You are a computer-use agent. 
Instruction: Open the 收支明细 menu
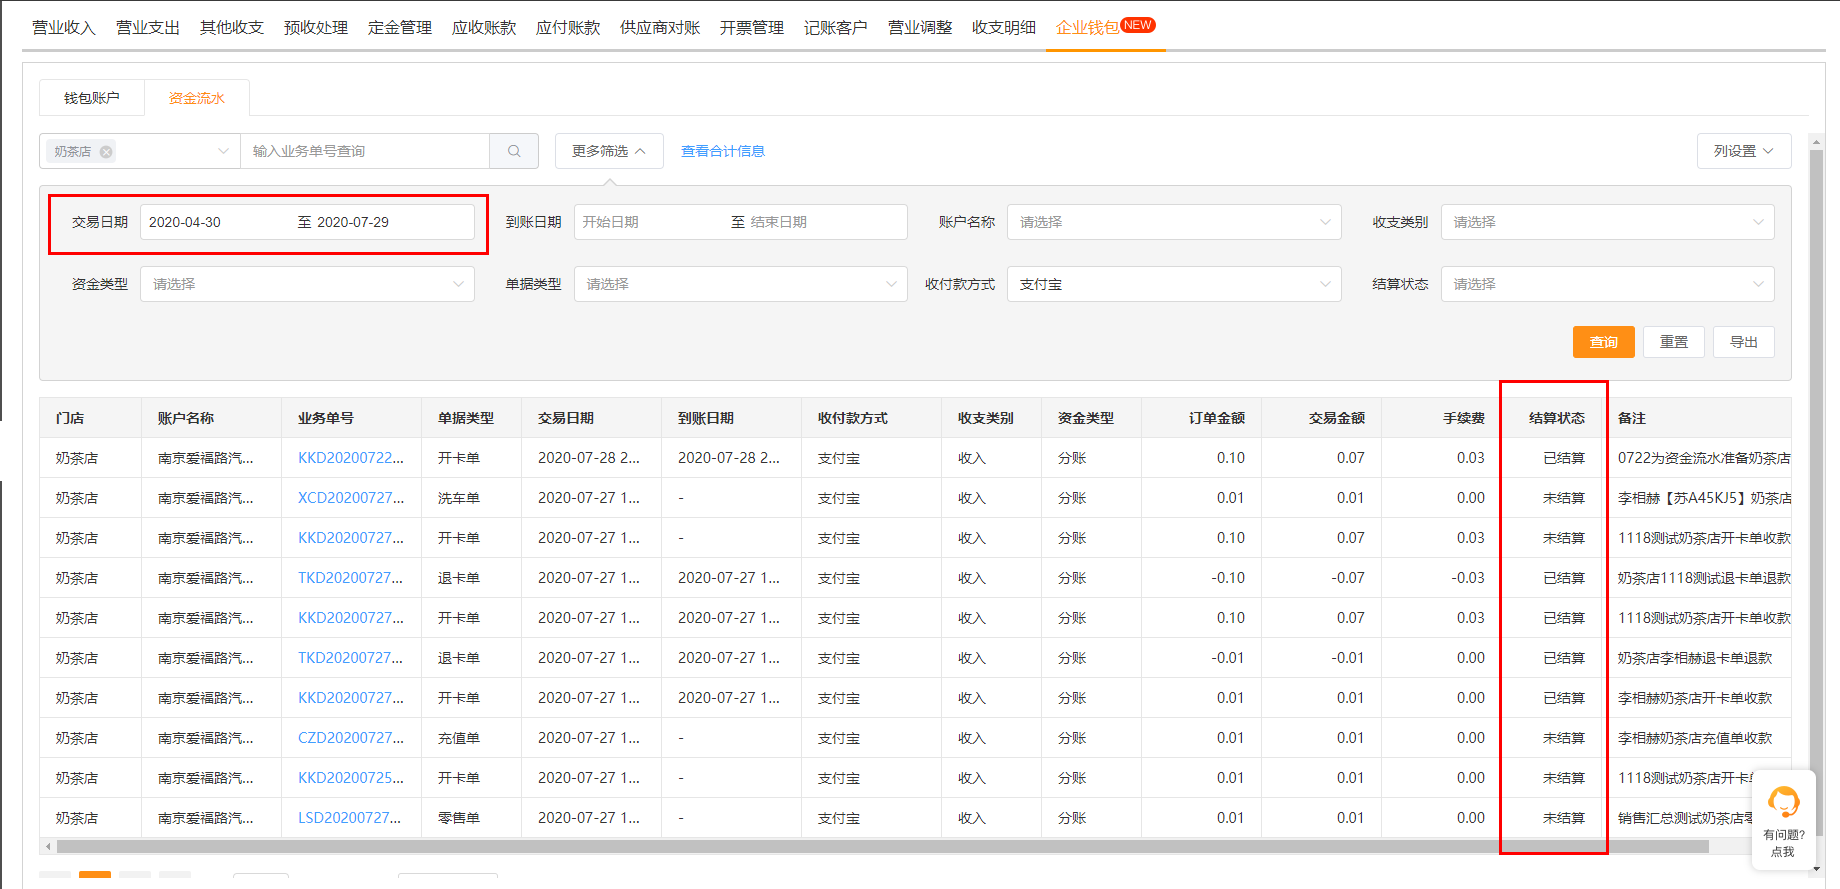tap(1004, 27)
